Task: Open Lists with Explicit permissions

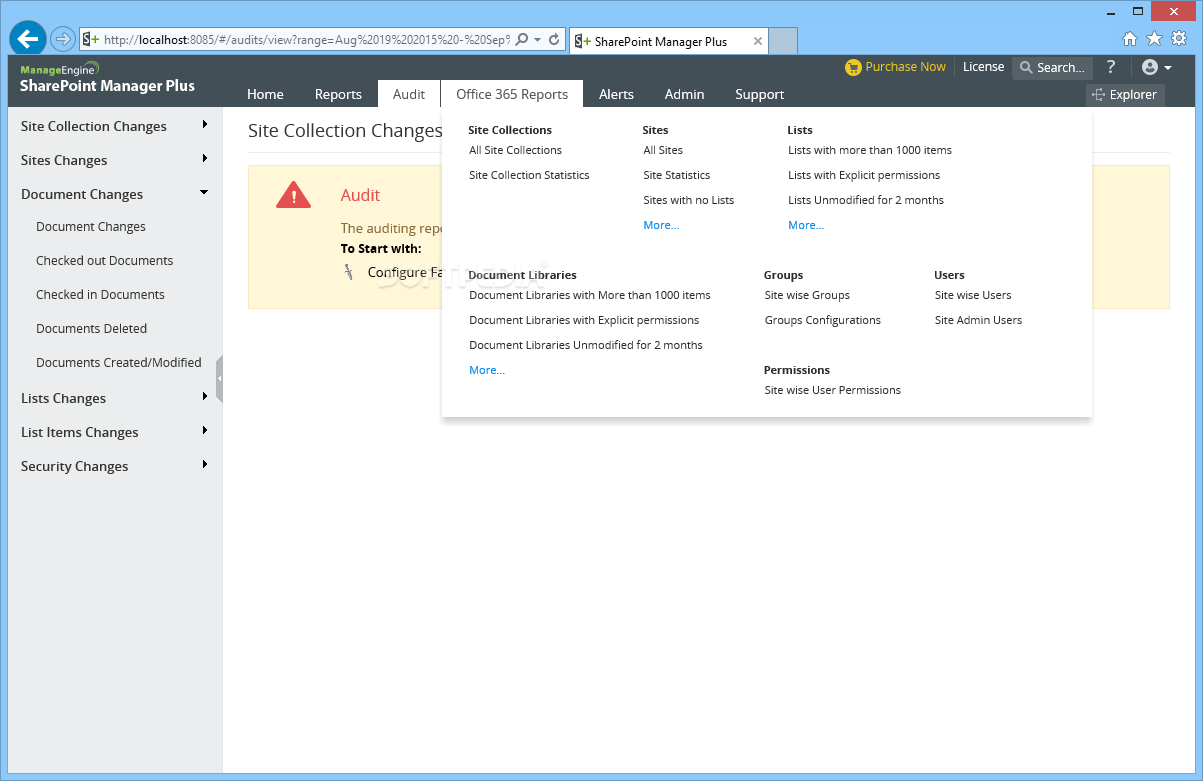Action: pos(864,175)
